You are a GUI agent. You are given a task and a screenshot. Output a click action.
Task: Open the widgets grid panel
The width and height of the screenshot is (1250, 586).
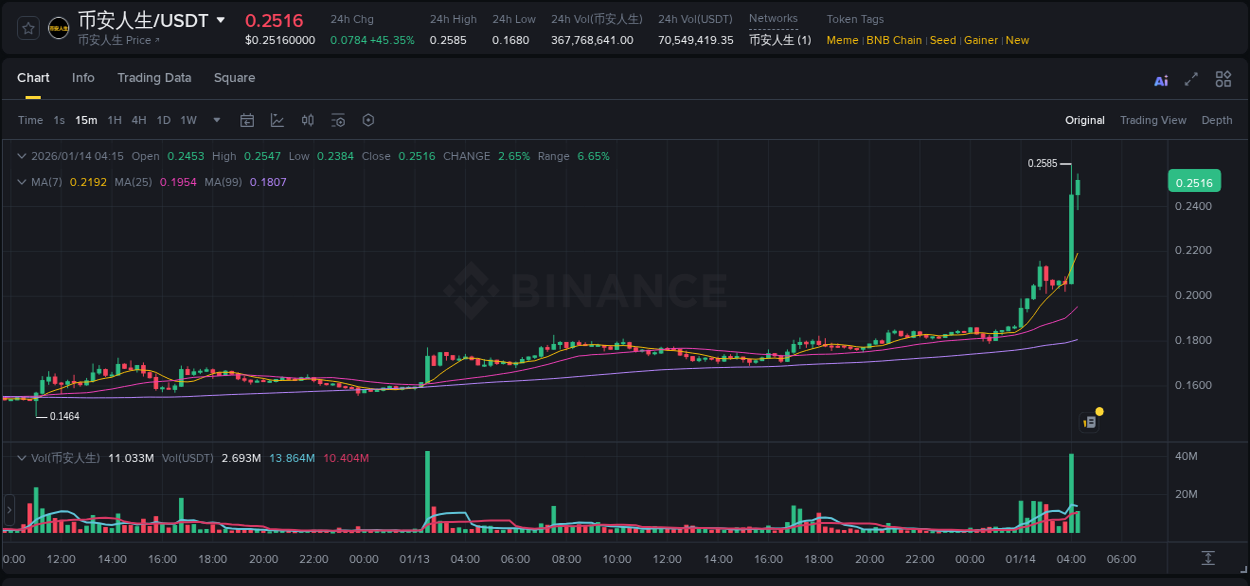[x=1223, y=79]
